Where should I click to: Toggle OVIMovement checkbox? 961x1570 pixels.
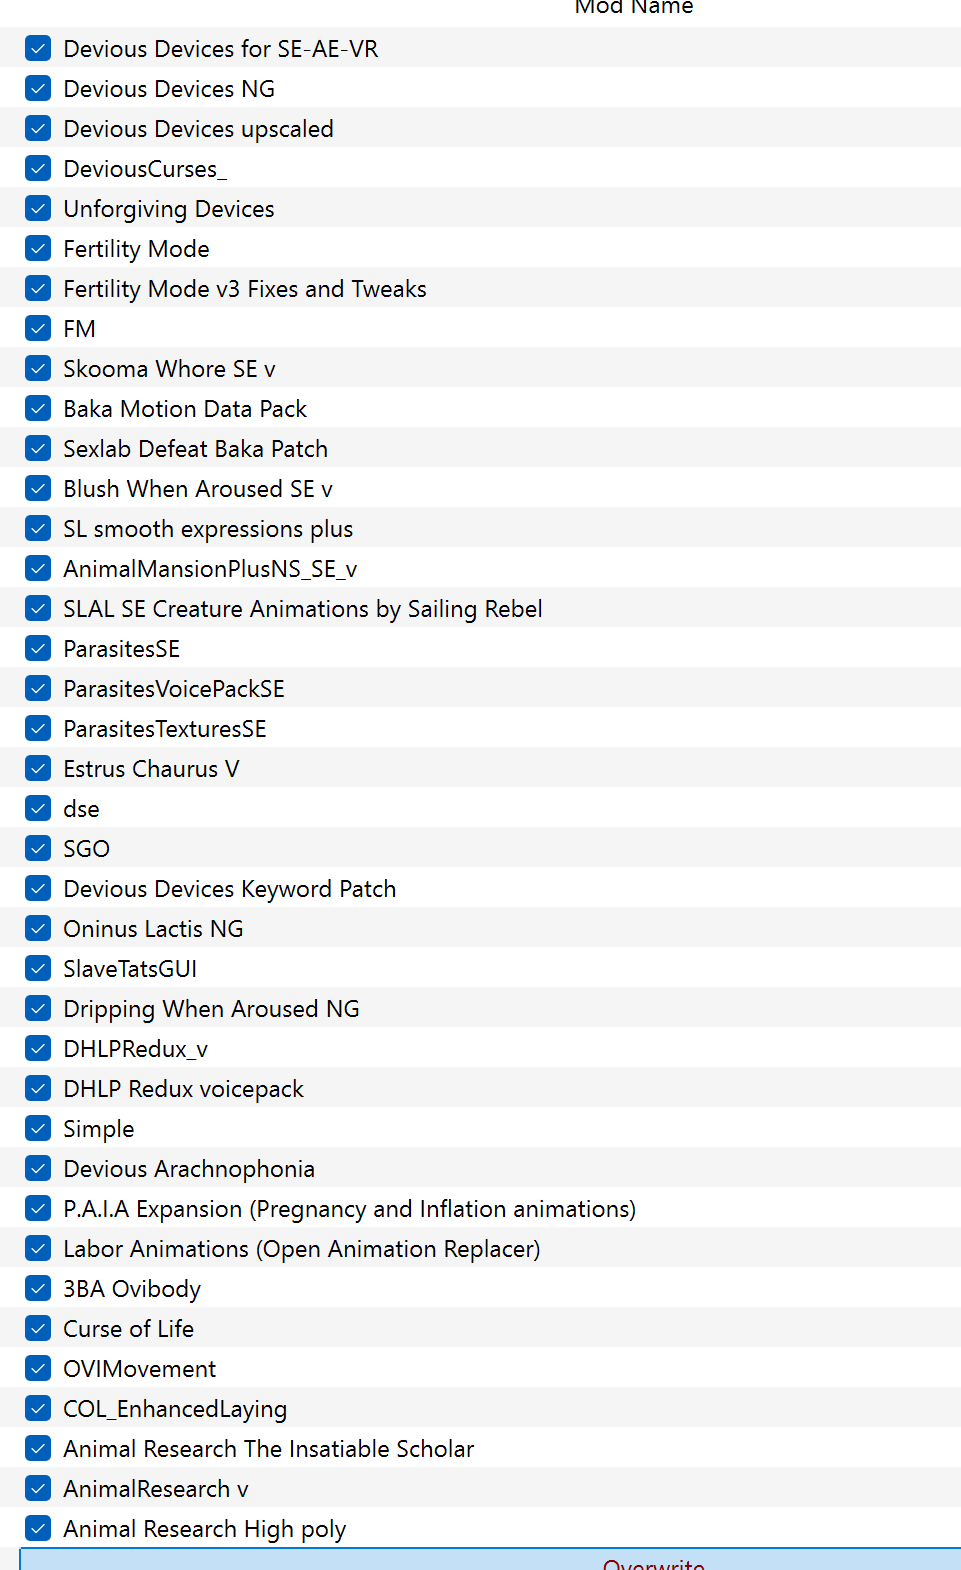pyautogui.click(x=38, y=1368)
